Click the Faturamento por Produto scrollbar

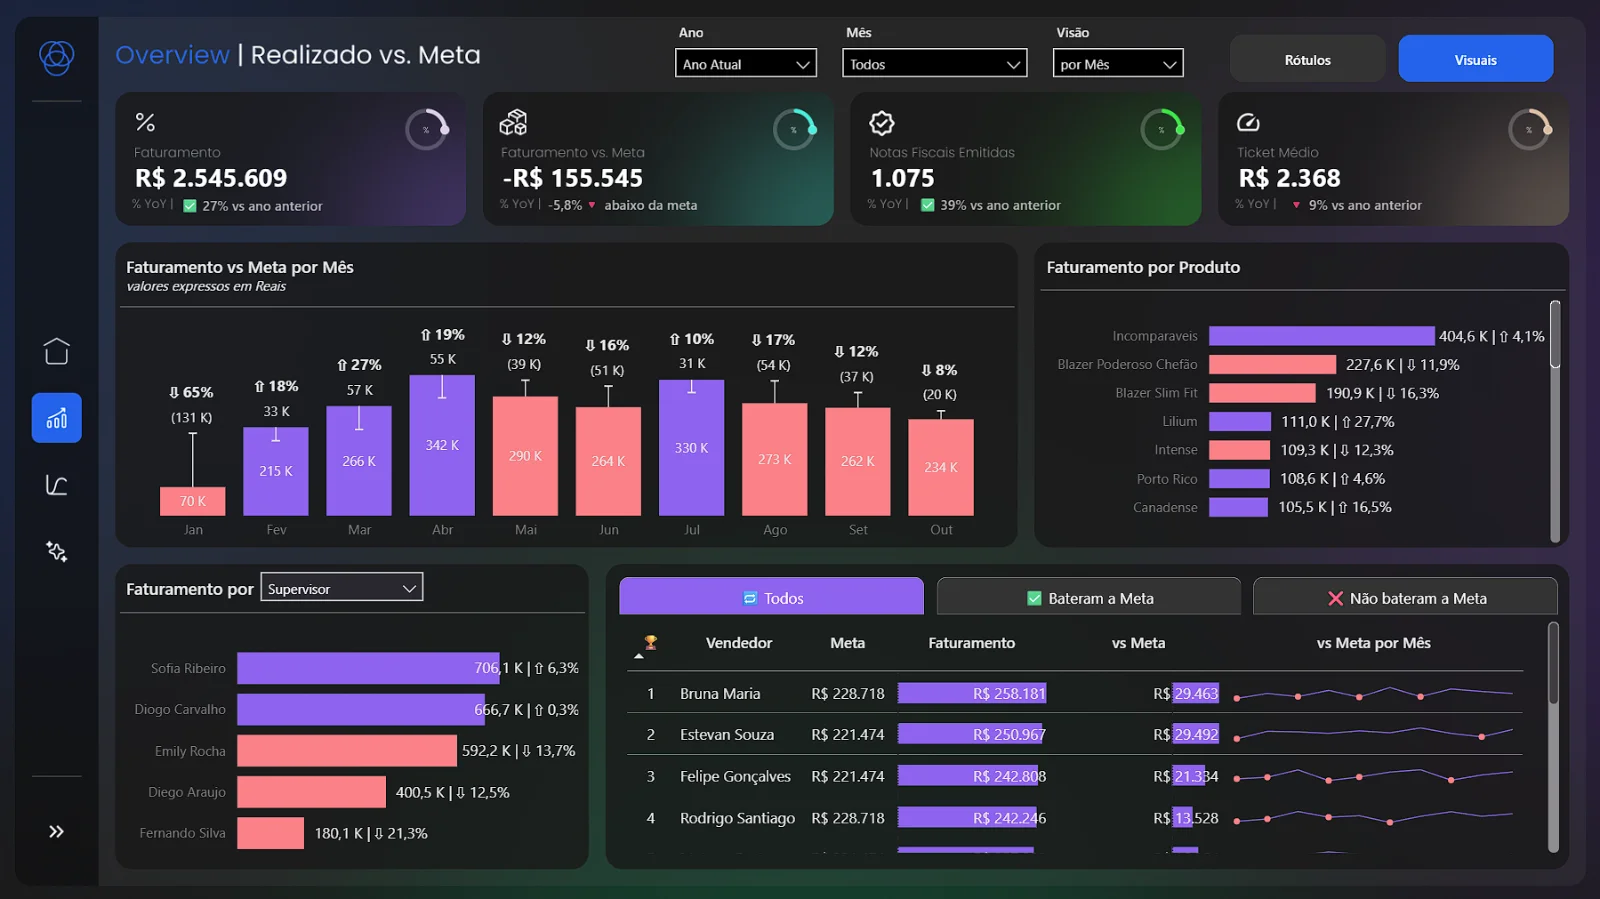pos(1555,335)
